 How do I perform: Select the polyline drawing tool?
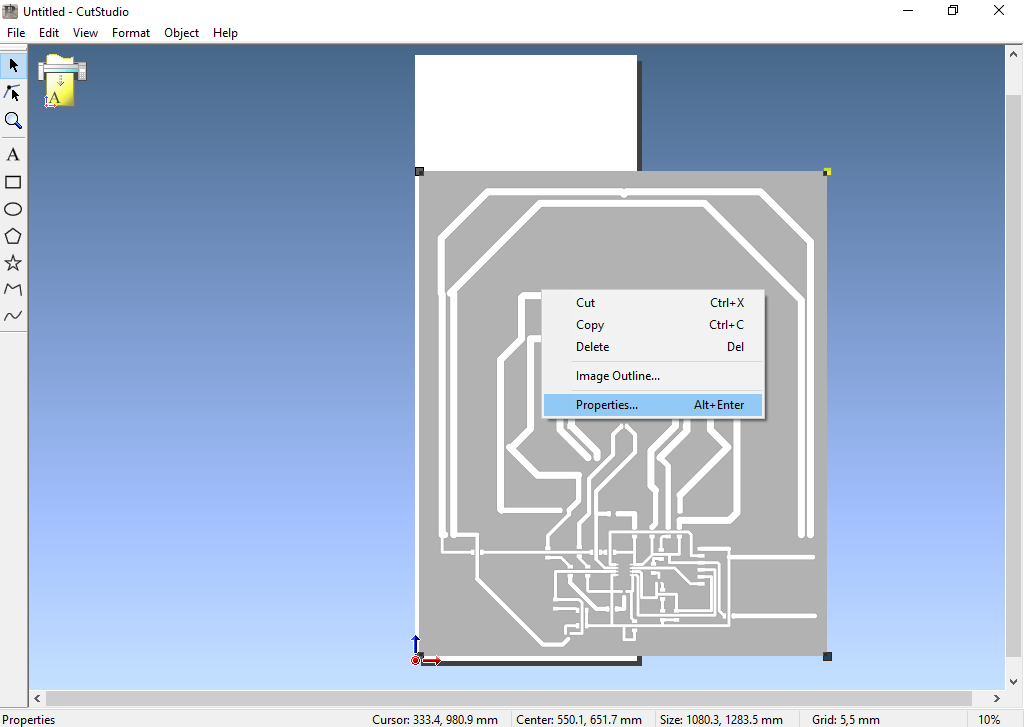tap(13, 289)
